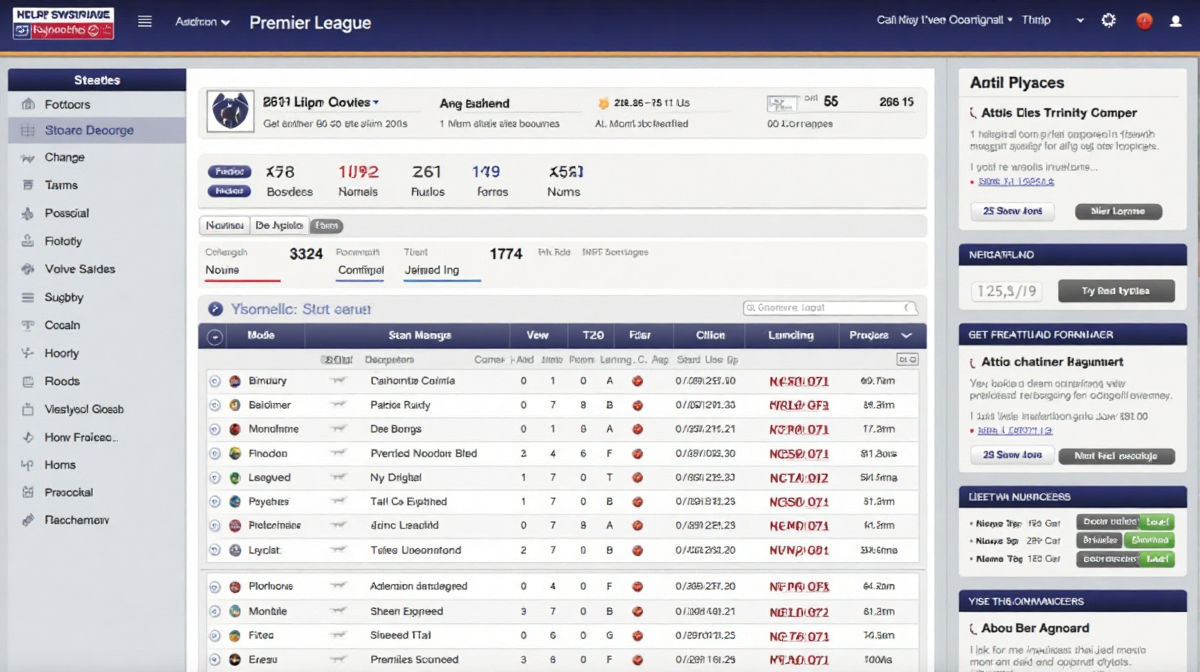Click the red notification icon in the header
The width and height of the screenshot is (1200, 672).
[x=1145, y=21]
